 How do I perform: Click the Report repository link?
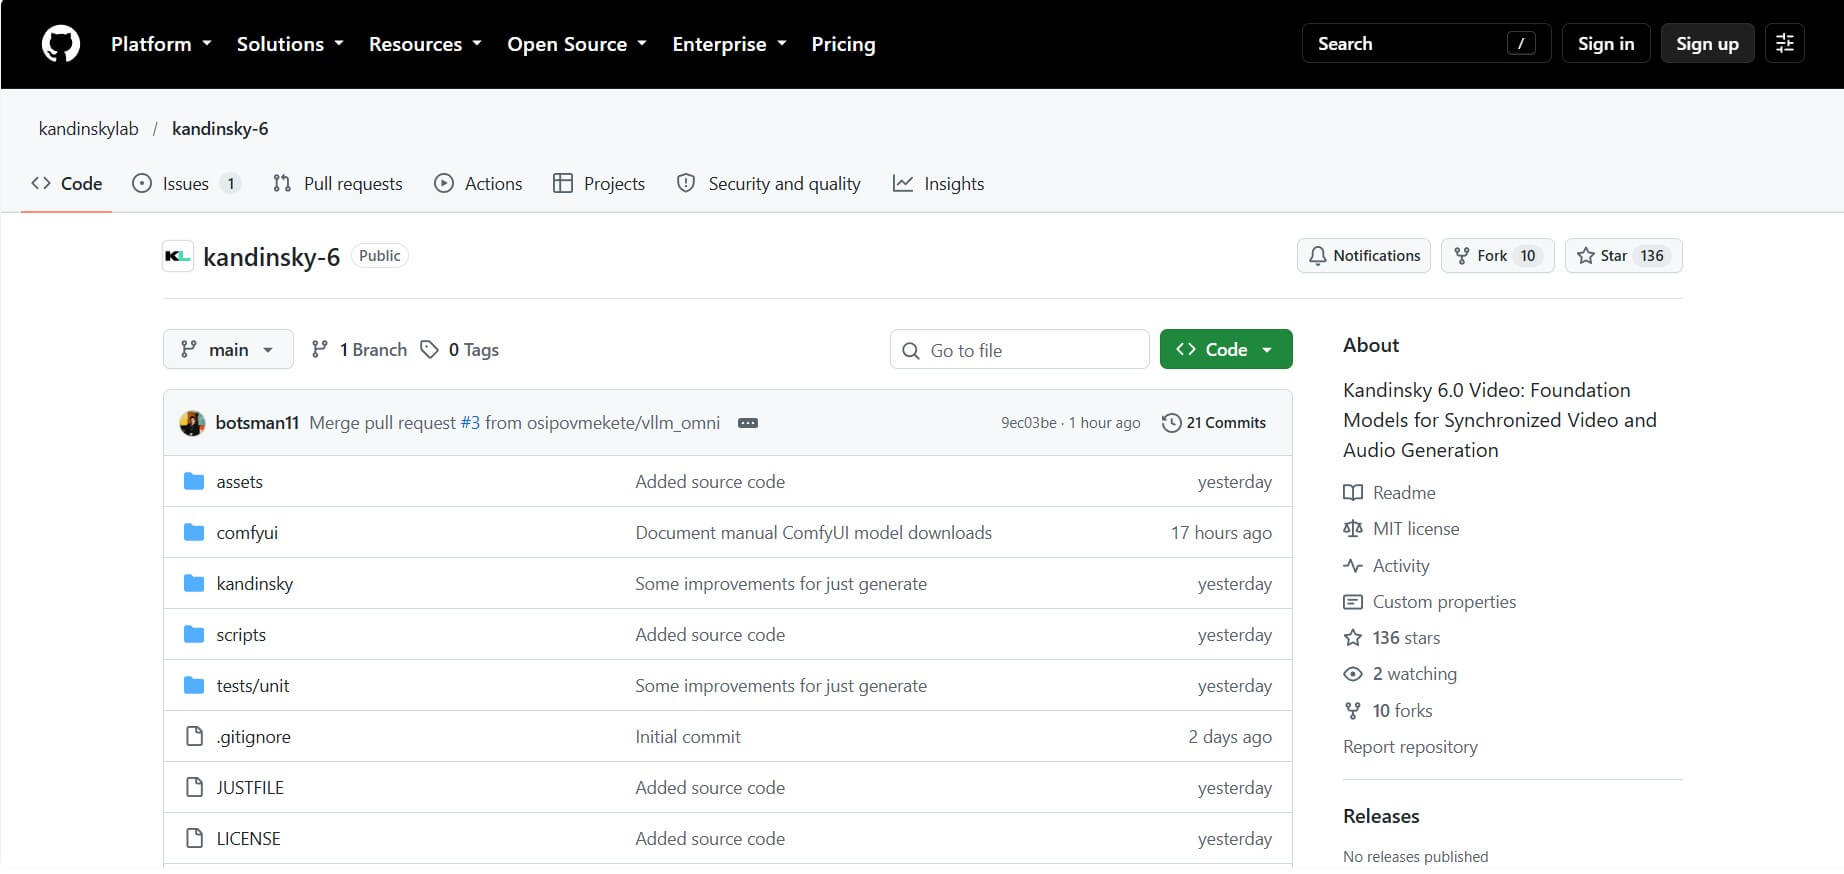click(x=1410, y=747)
